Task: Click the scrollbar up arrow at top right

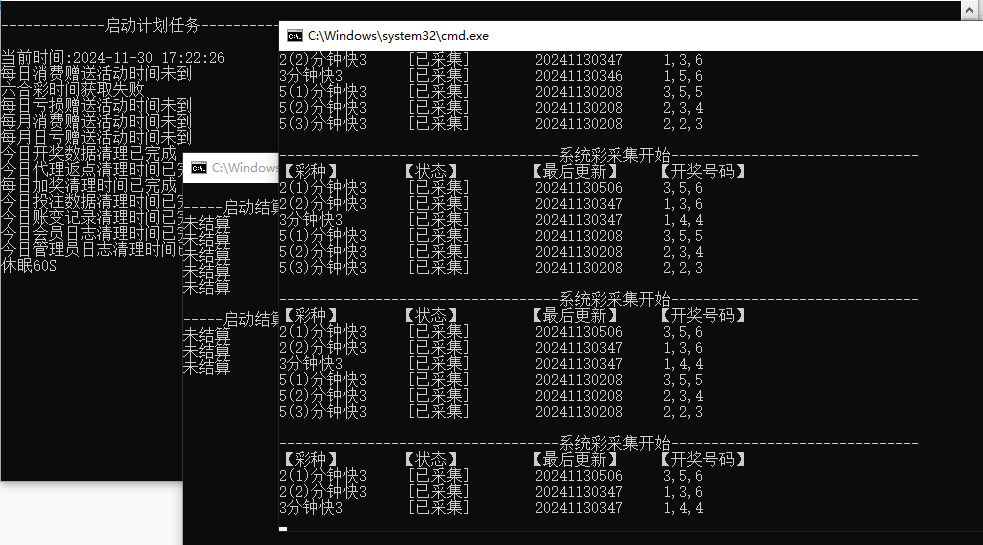Action: [969, 10]
